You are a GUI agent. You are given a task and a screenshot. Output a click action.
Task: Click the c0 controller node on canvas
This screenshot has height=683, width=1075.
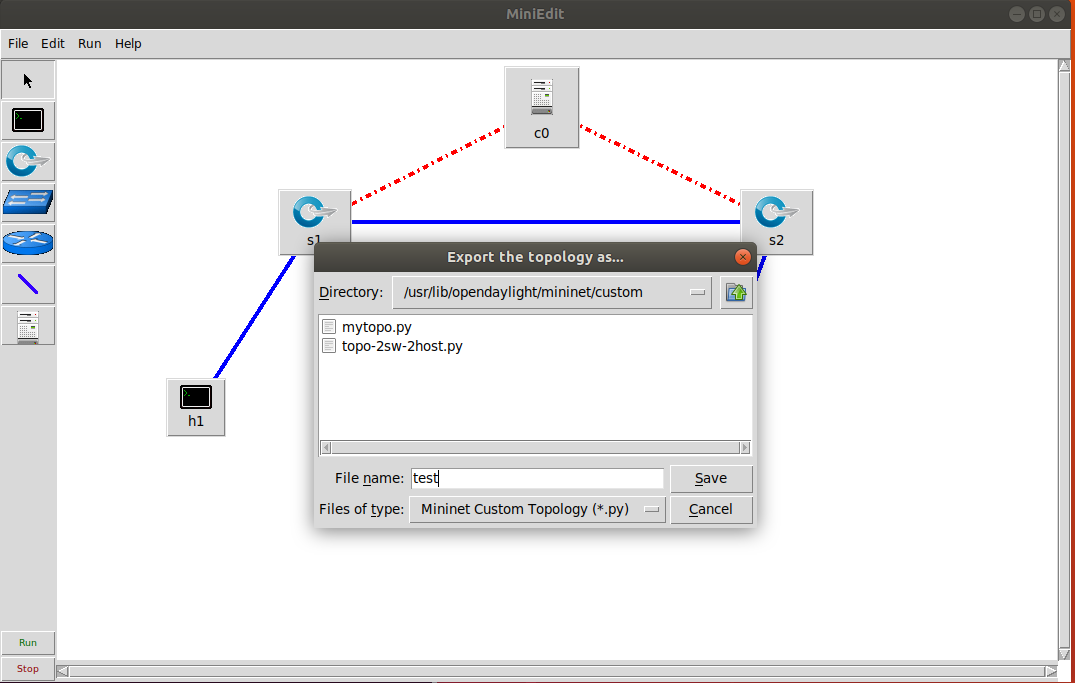pyautogui.click(x=541, y=100)
